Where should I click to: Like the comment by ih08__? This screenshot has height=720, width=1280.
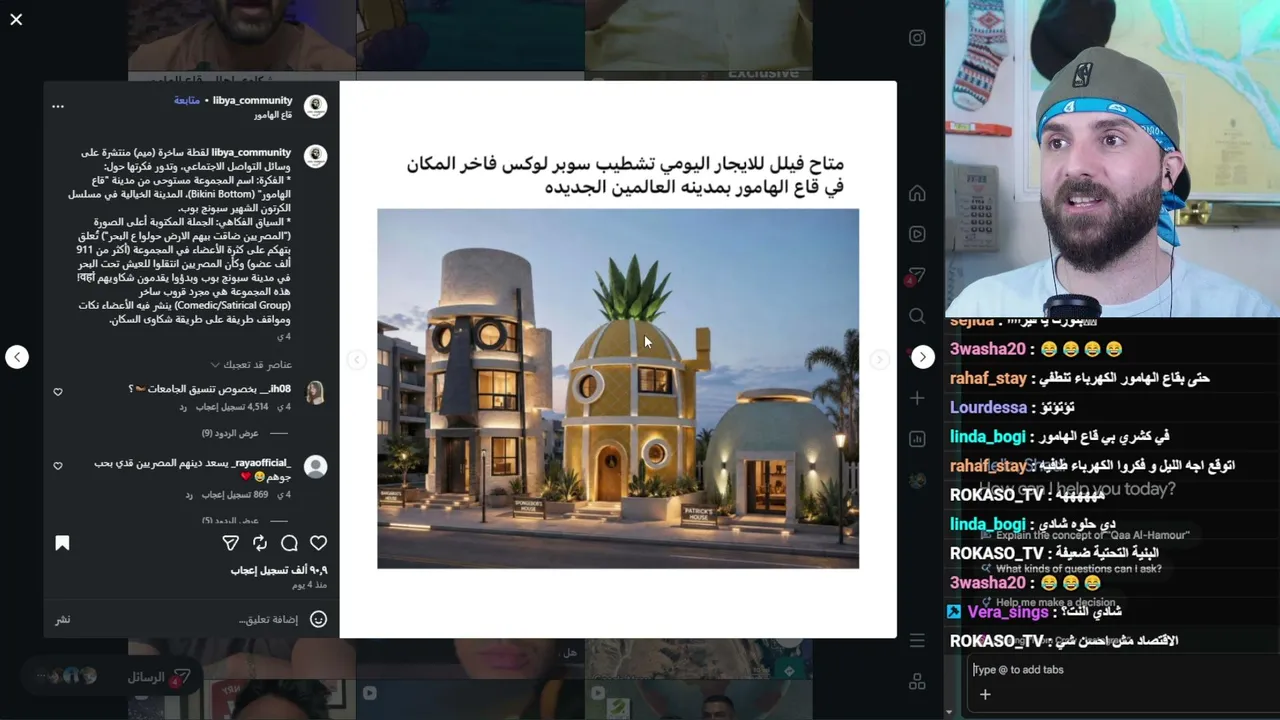click(x=58, y=392)
